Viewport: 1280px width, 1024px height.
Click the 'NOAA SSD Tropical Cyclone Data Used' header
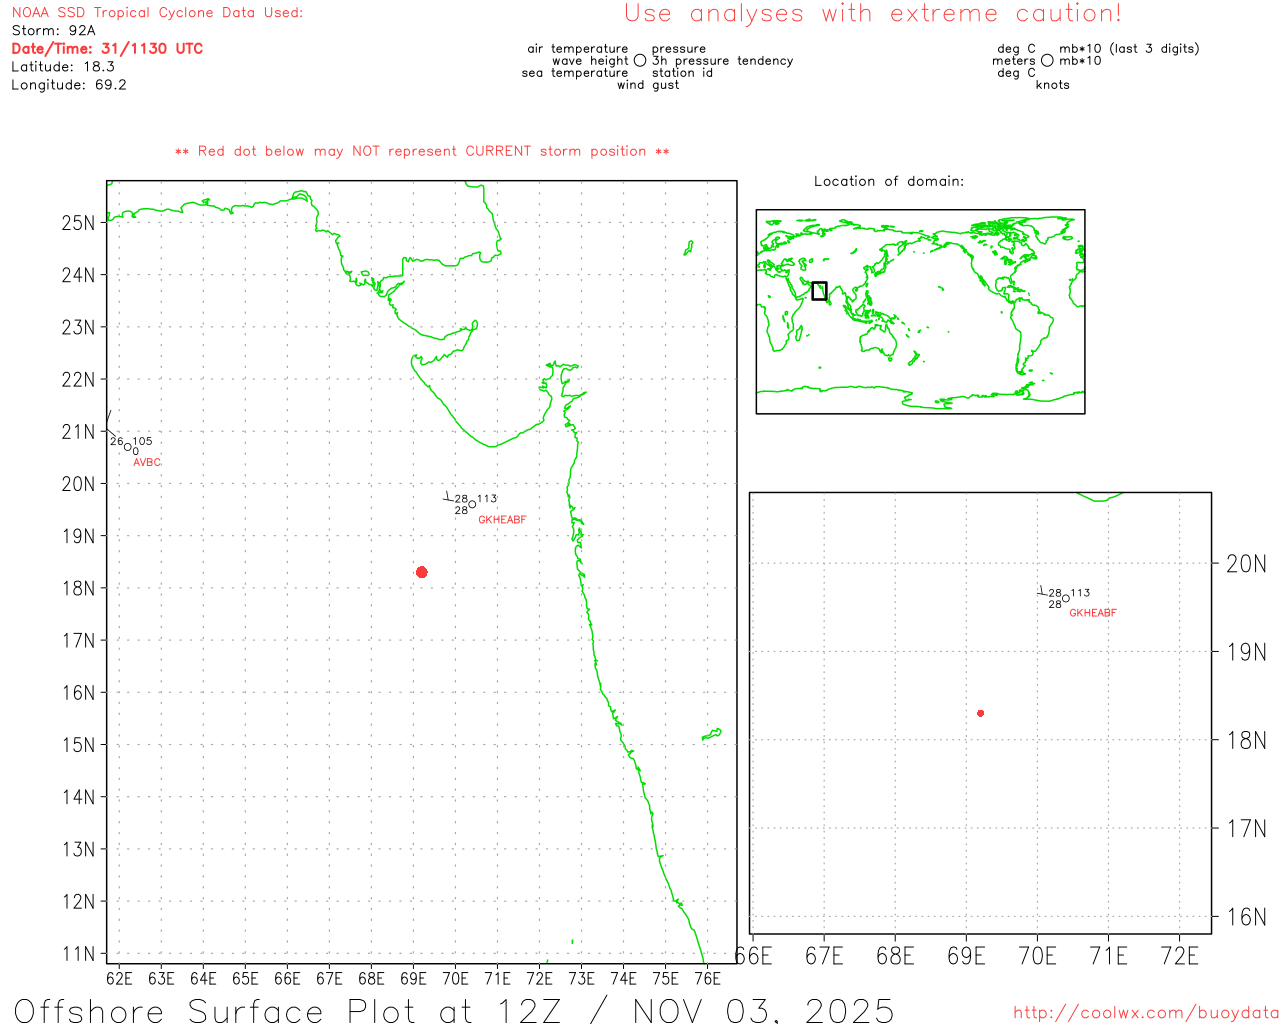pyautogui.click(x=157, y=13)
